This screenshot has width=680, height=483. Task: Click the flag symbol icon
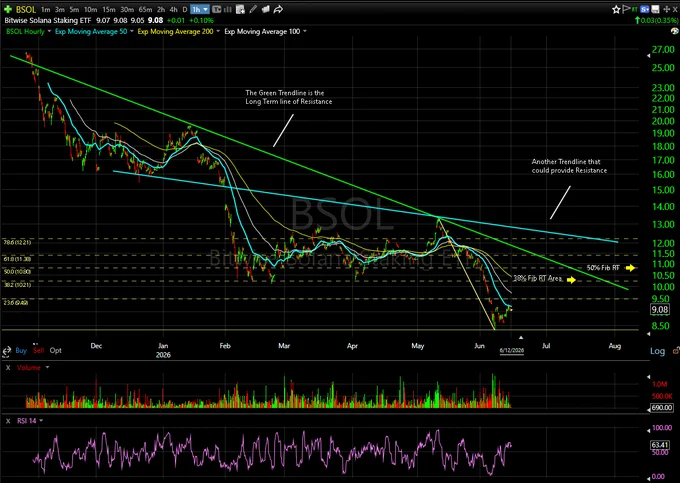point(626,9)
